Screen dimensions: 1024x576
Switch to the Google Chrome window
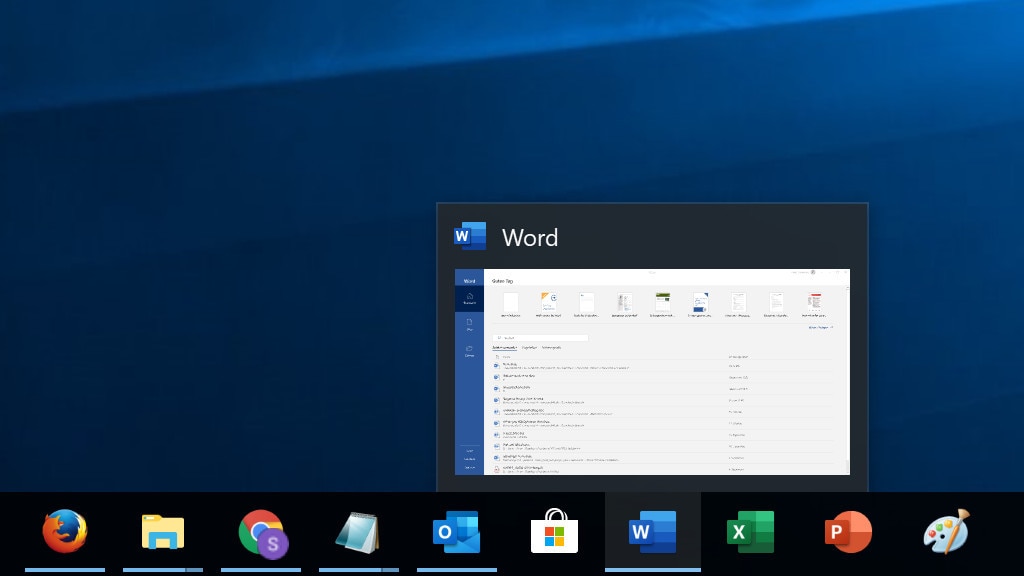259,532
